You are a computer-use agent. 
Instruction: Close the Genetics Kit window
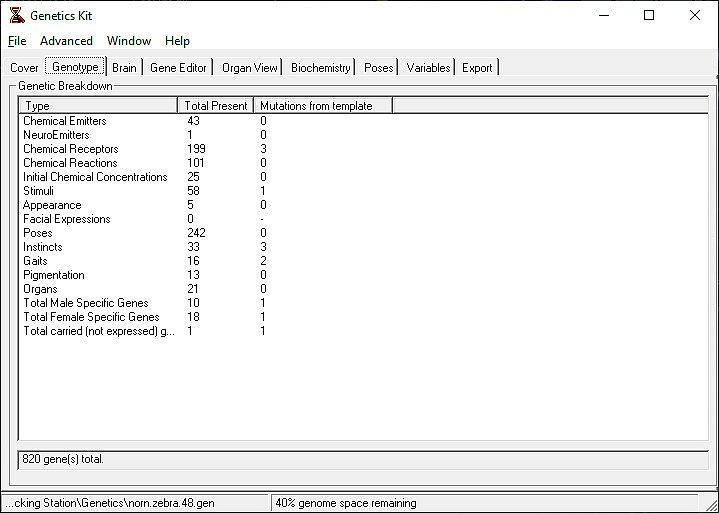click(x=695, y=15)
